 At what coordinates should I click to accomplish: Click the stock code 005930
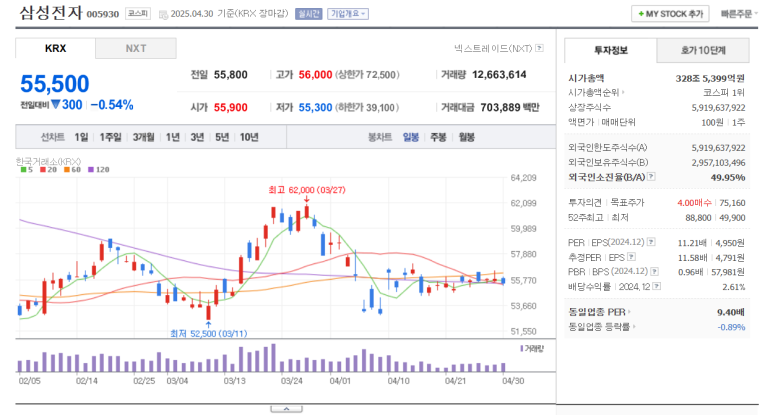(x=103, y=14)
